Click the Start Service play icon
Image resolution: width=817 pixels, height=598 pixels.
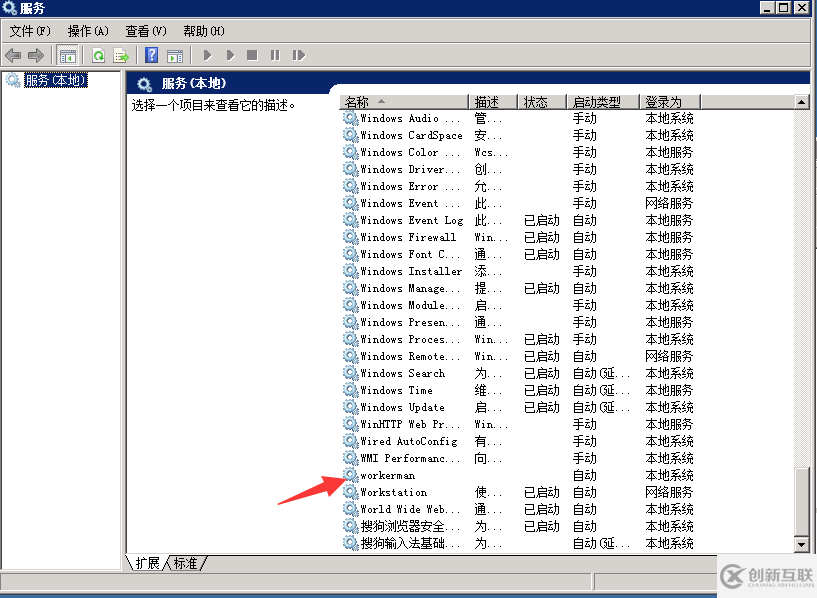(207, 55)
